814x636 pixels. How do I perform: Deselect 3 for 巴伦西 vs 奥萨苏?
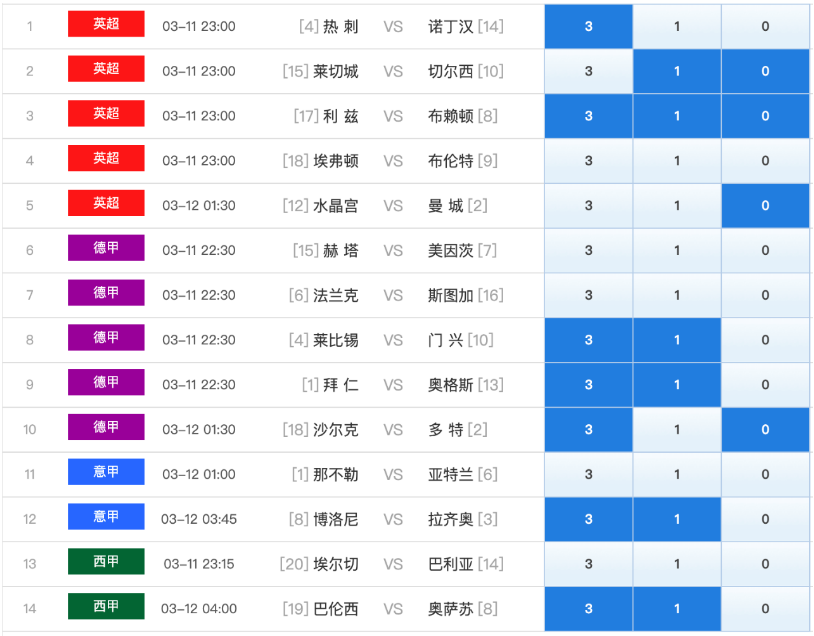tap(588, 608)
